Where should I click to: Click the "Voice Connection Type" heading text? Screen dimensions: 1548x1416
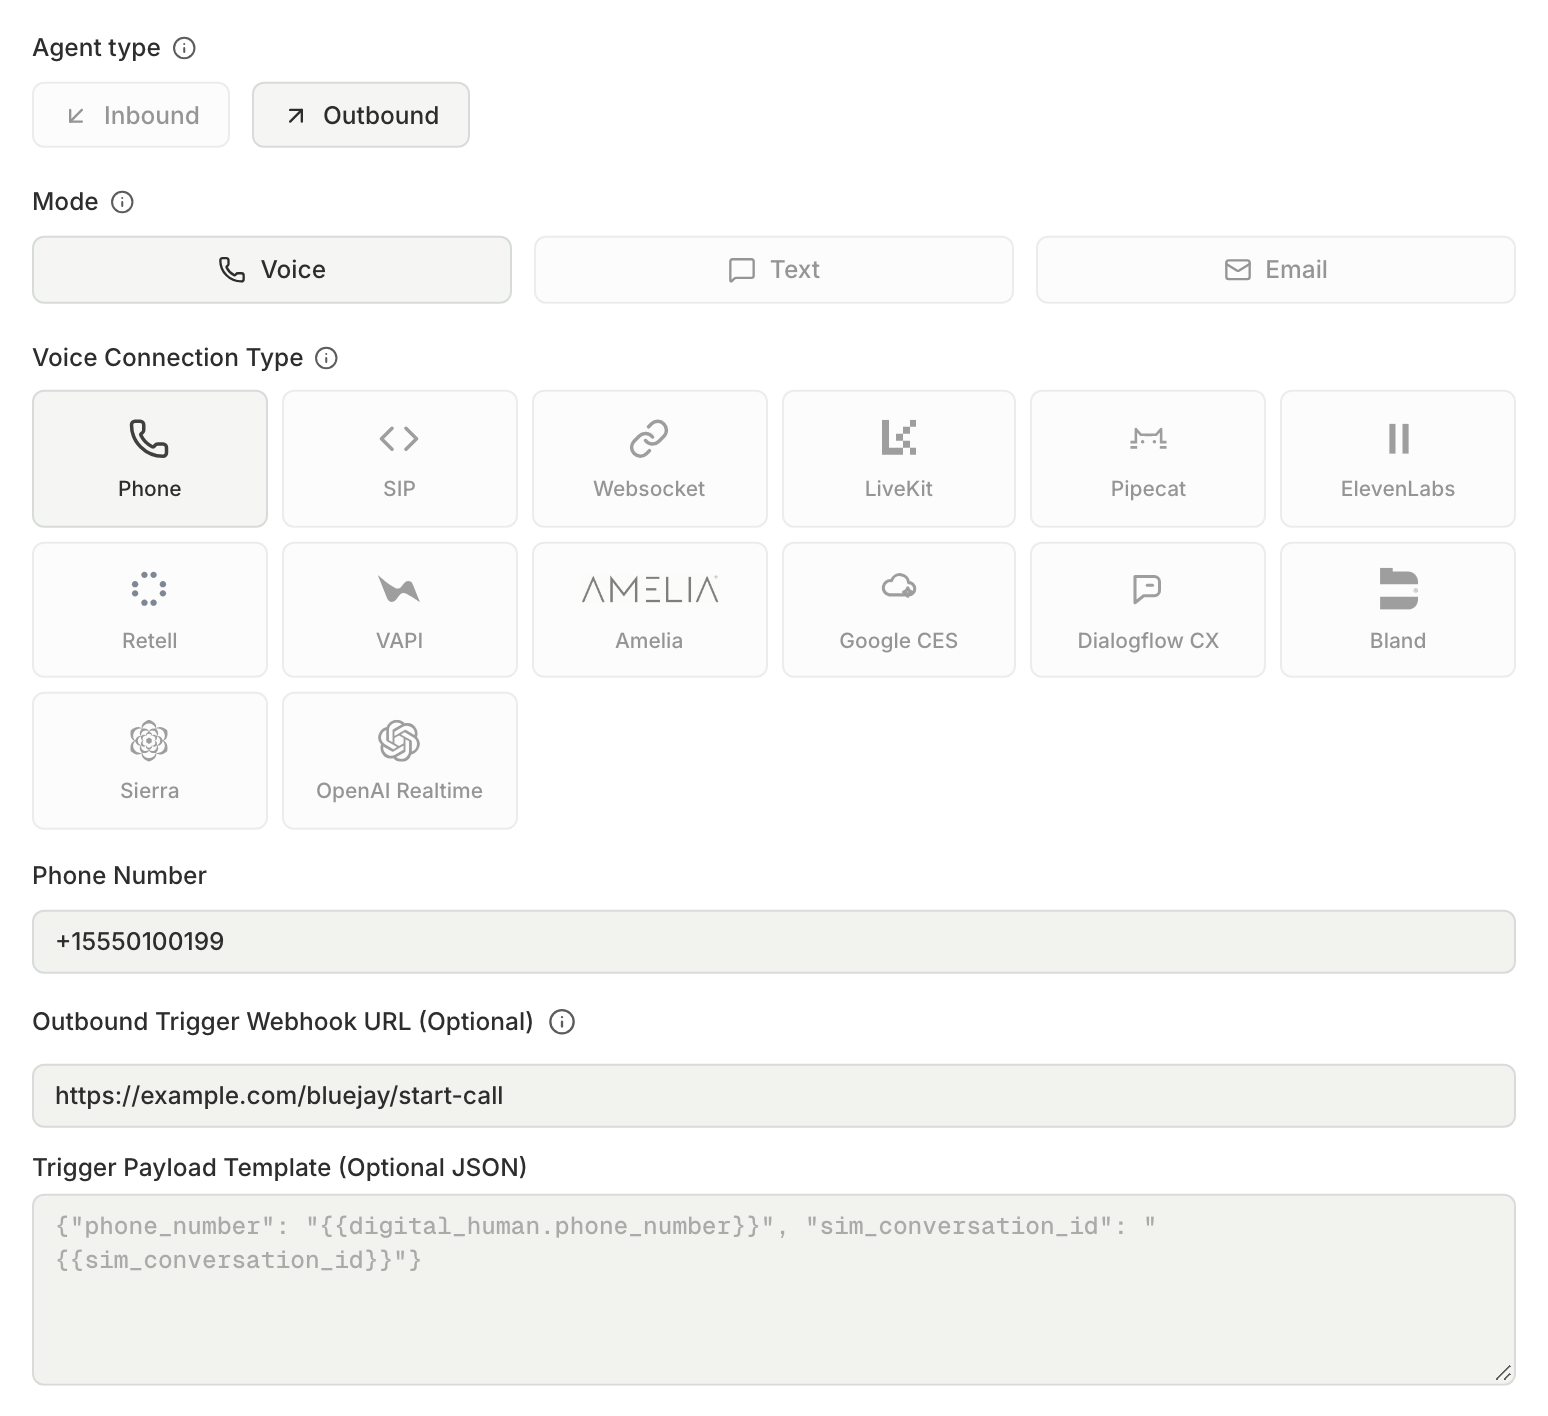[x=168, y=358]
